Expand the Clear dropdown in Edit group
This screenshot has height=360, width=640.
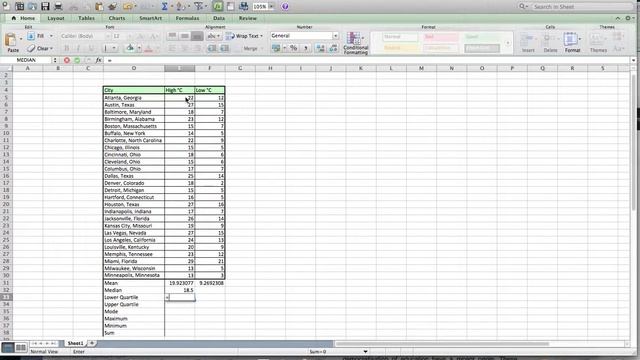pos(51,48)
